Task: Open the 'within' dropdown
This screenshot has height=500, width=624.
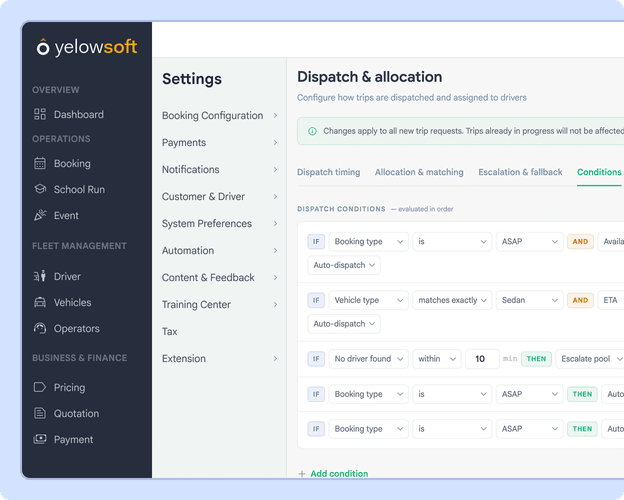Action: [437, 359]
